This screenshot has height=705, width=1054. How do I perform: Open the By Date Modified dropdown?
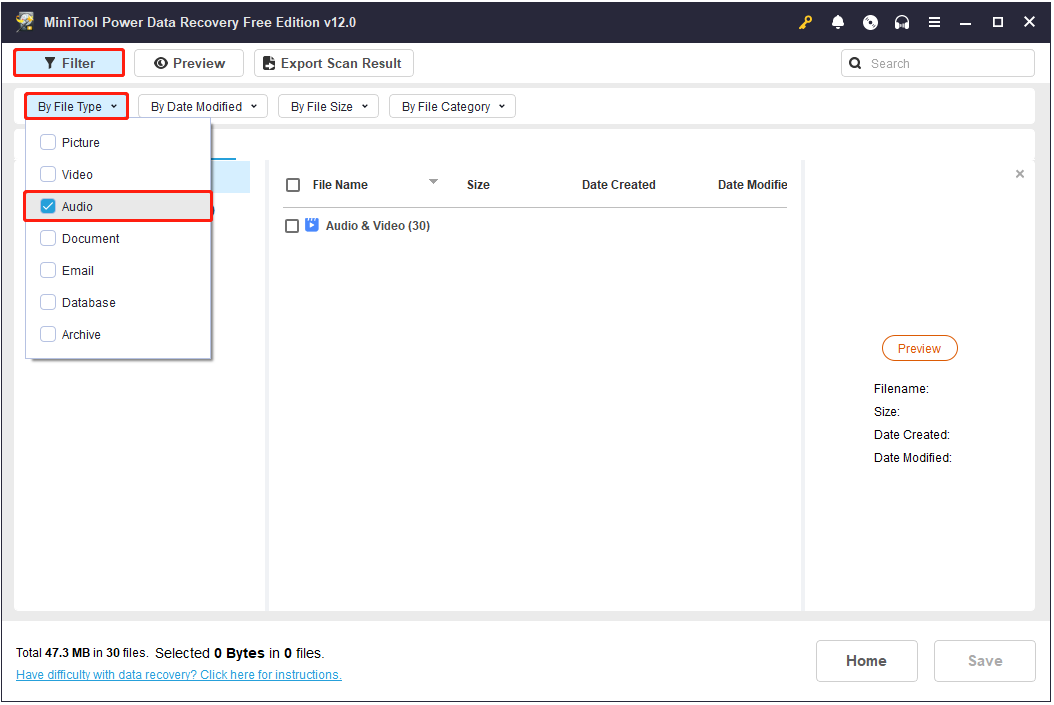203,106
